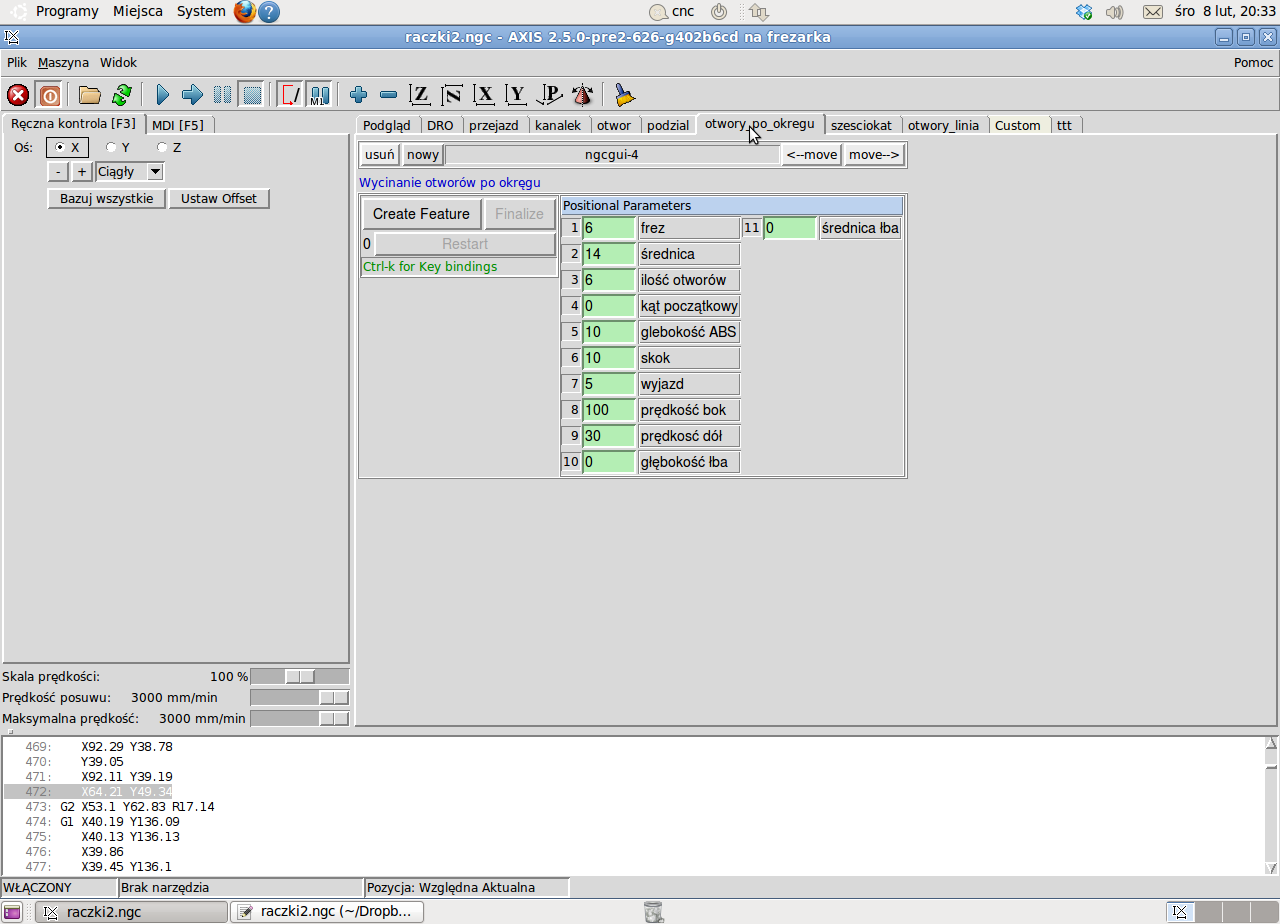Click the usuń button
The image size is (1280, 924).
tap(380, 155)
